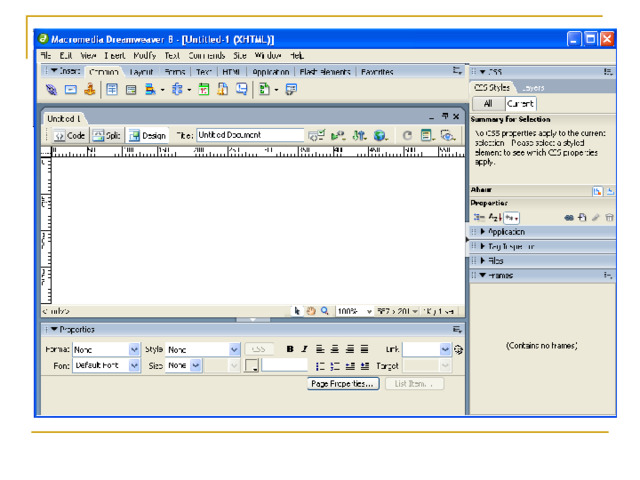Click the Link input field
This screenshot has width=640, height=480.
click(x=422, y=349)
